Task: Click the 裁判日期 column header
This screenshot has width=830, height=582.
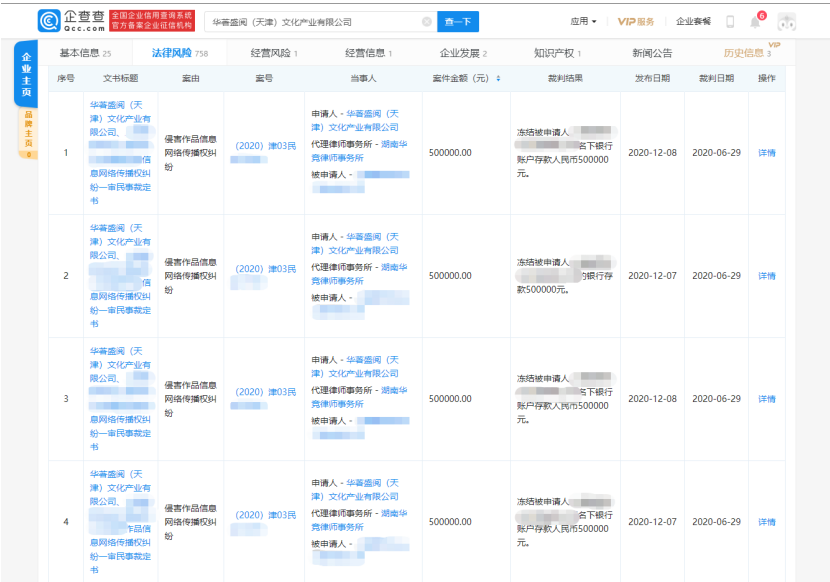Action: coord(716,78)
